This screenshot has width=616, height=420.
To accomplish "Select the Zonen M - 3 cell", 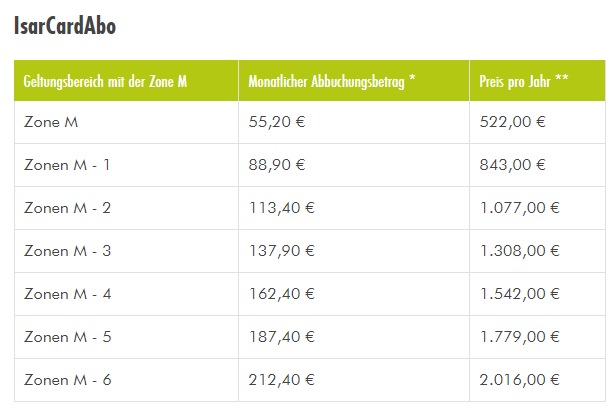I will 67,251.
